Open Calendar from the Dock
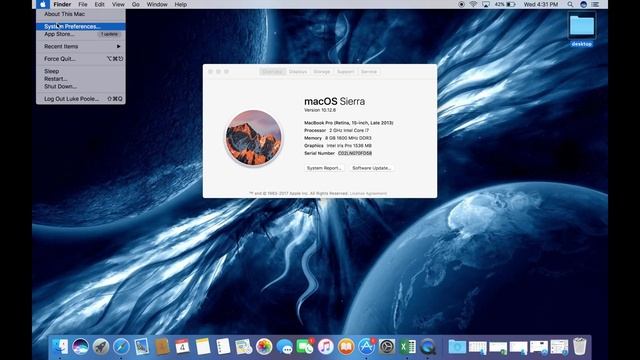The height and width of the screenshot is (360, 640). coord(182,347)
